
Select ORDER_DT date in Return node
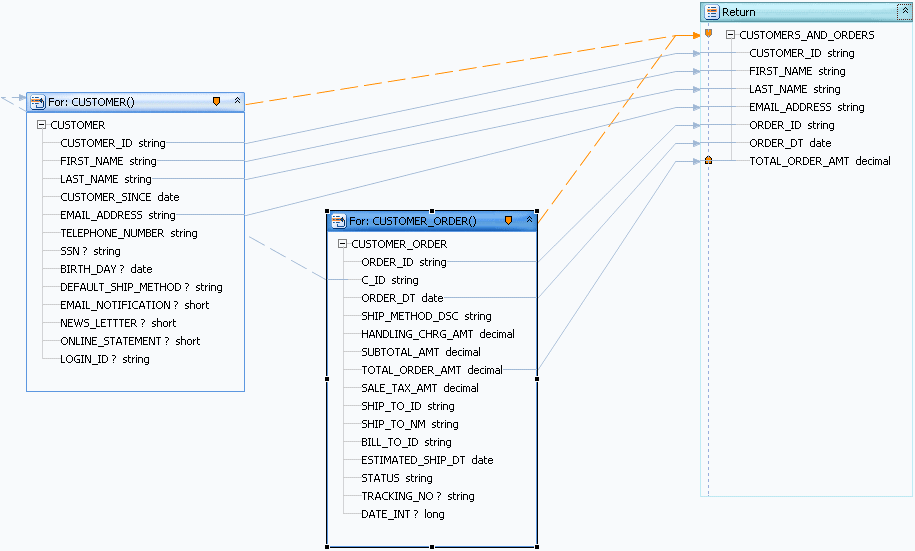790,144
